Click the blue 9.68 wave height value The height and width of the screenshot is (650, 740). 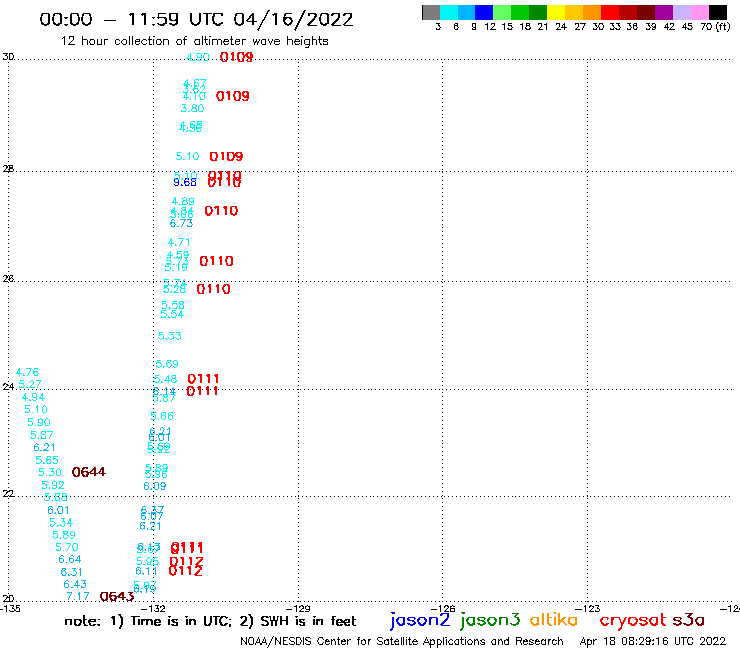point(185,182)
